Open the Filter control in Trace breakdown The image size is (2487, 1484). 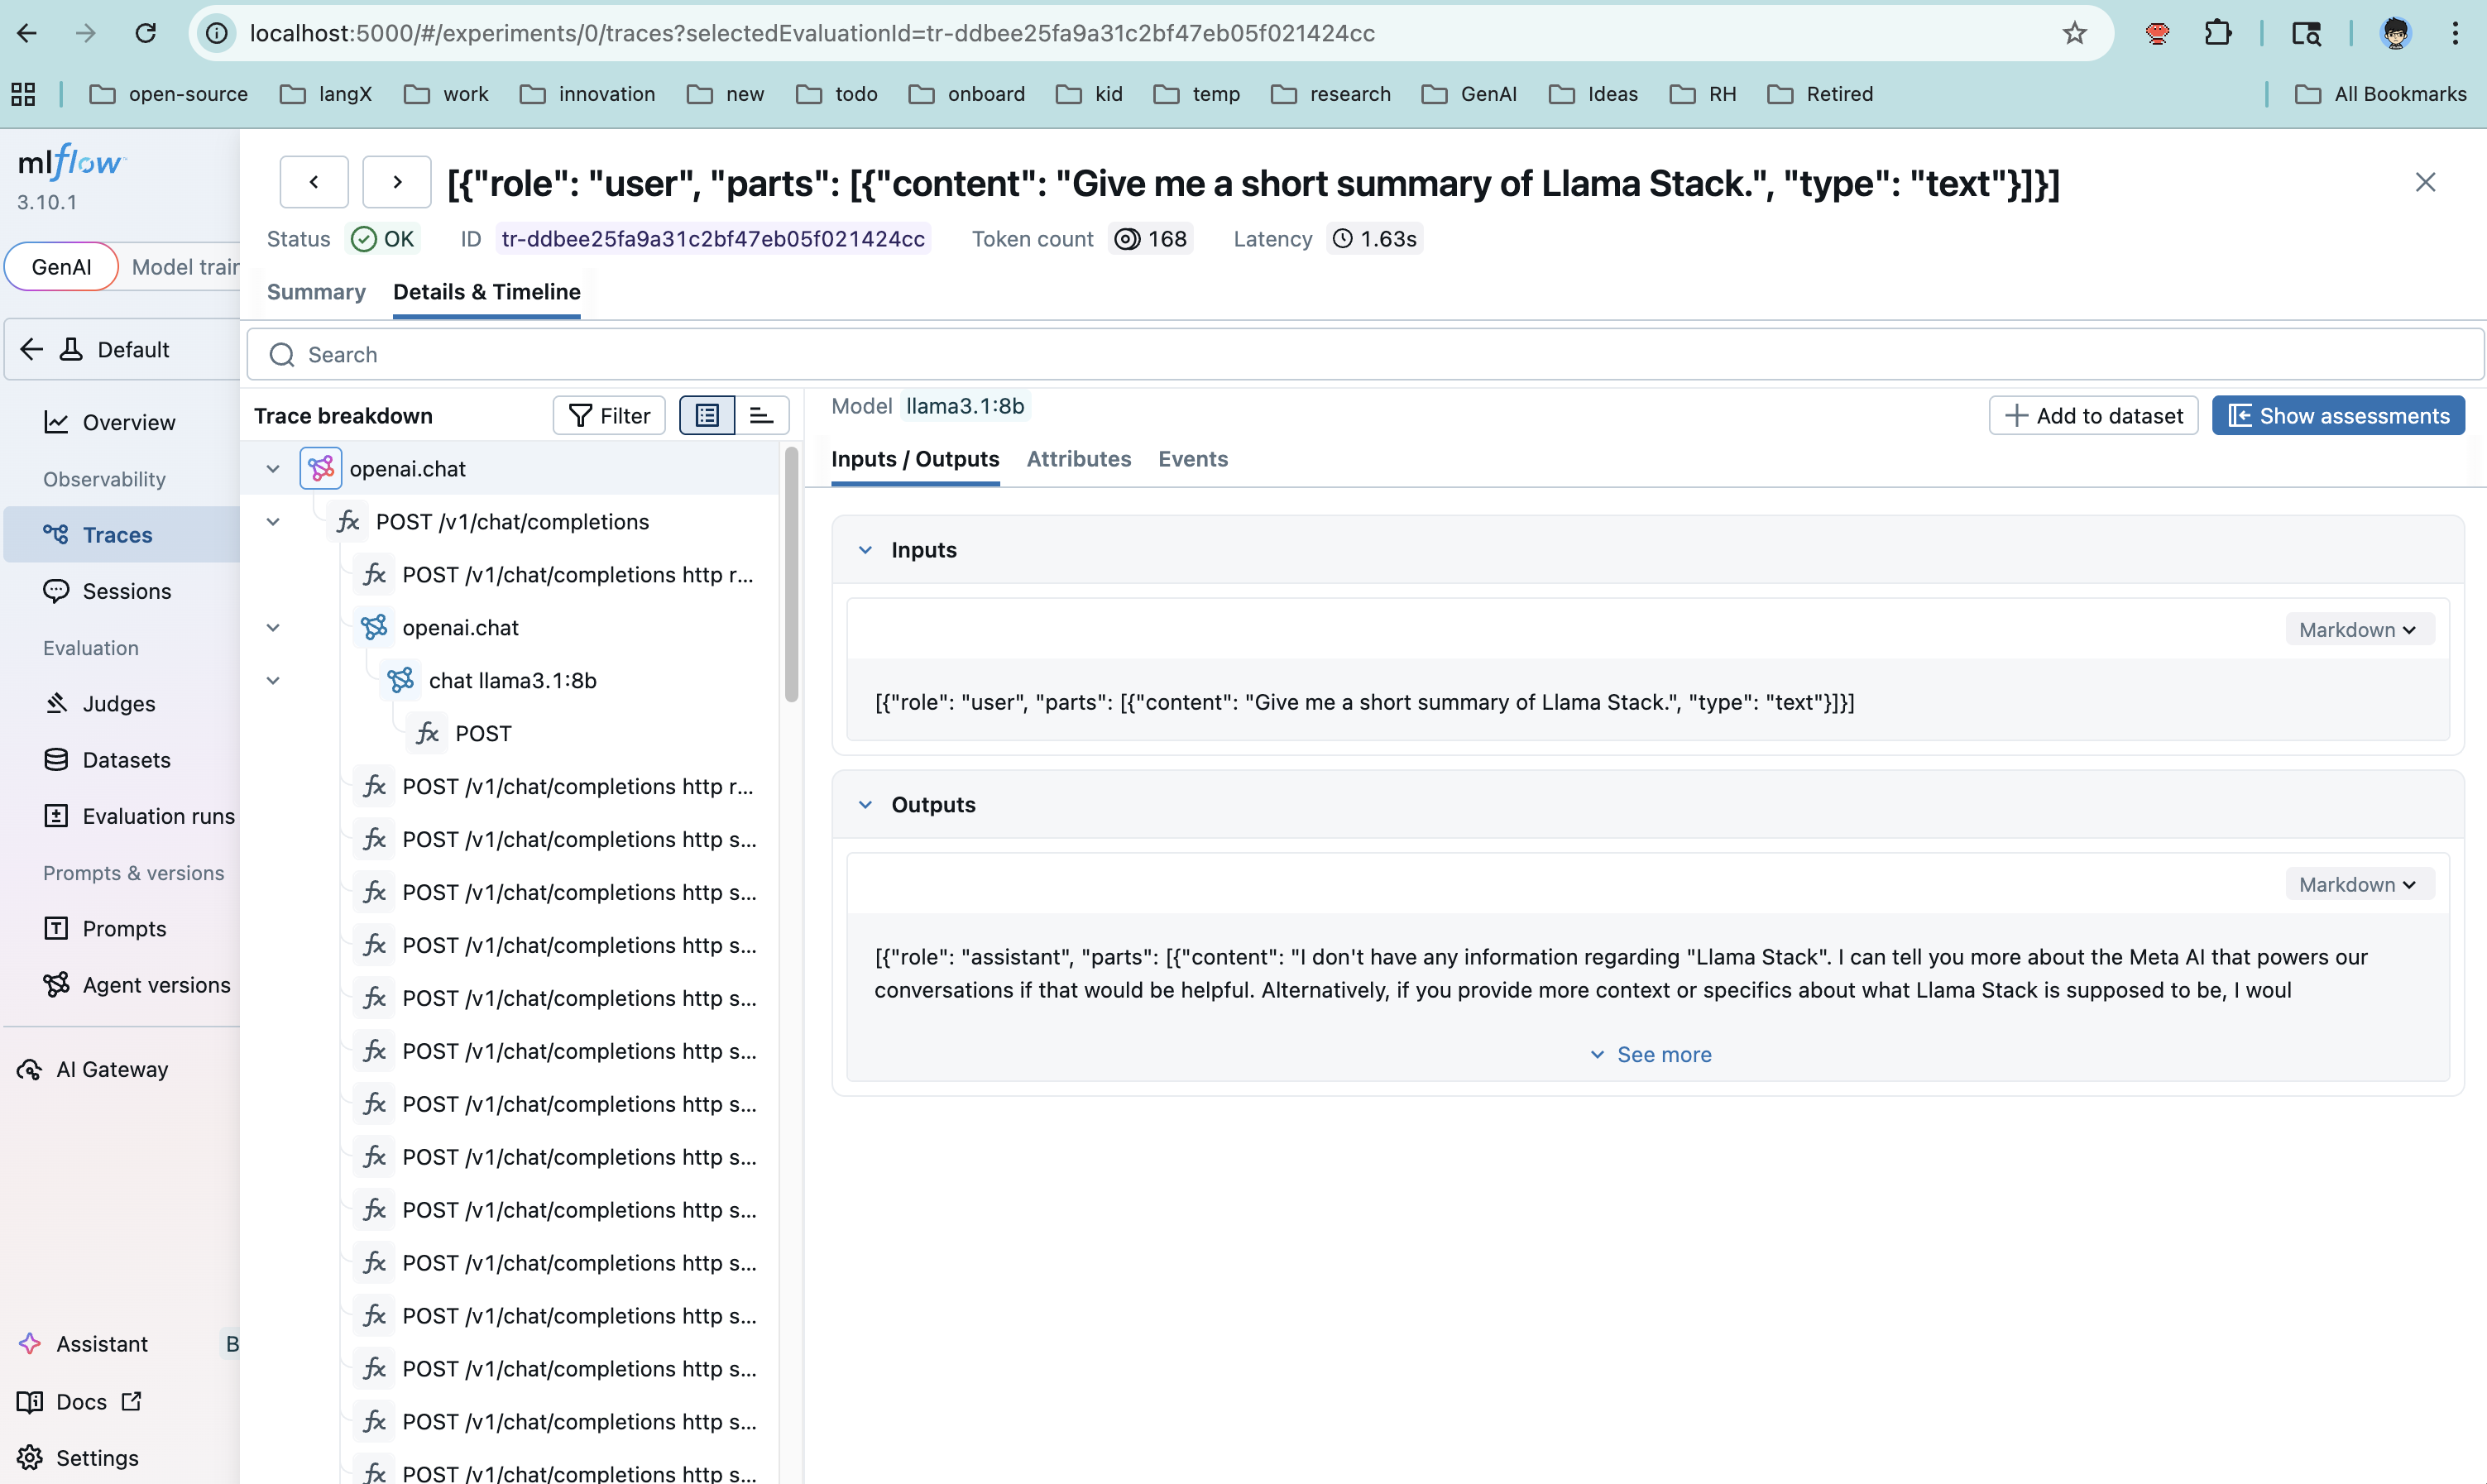click(x=608, y=415)
